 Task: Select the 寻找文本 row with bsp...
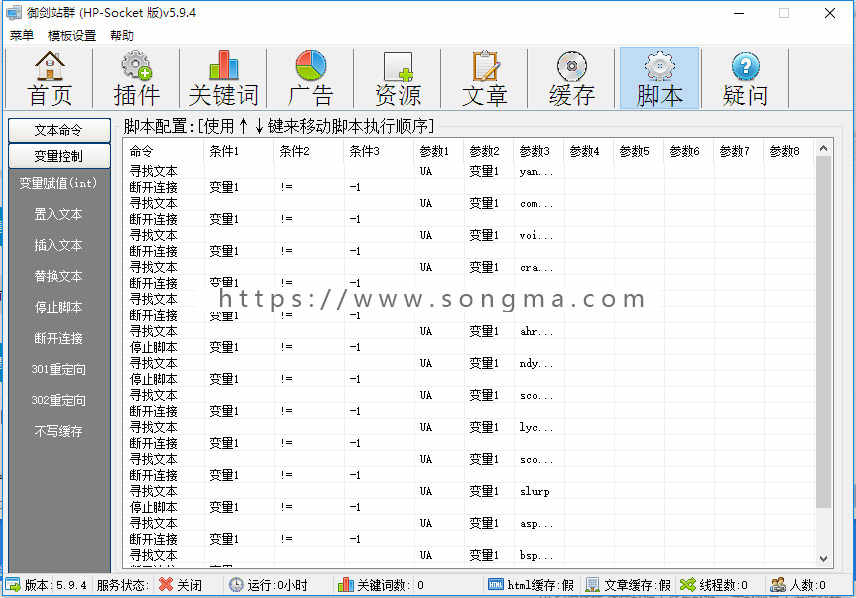(469, 555)
